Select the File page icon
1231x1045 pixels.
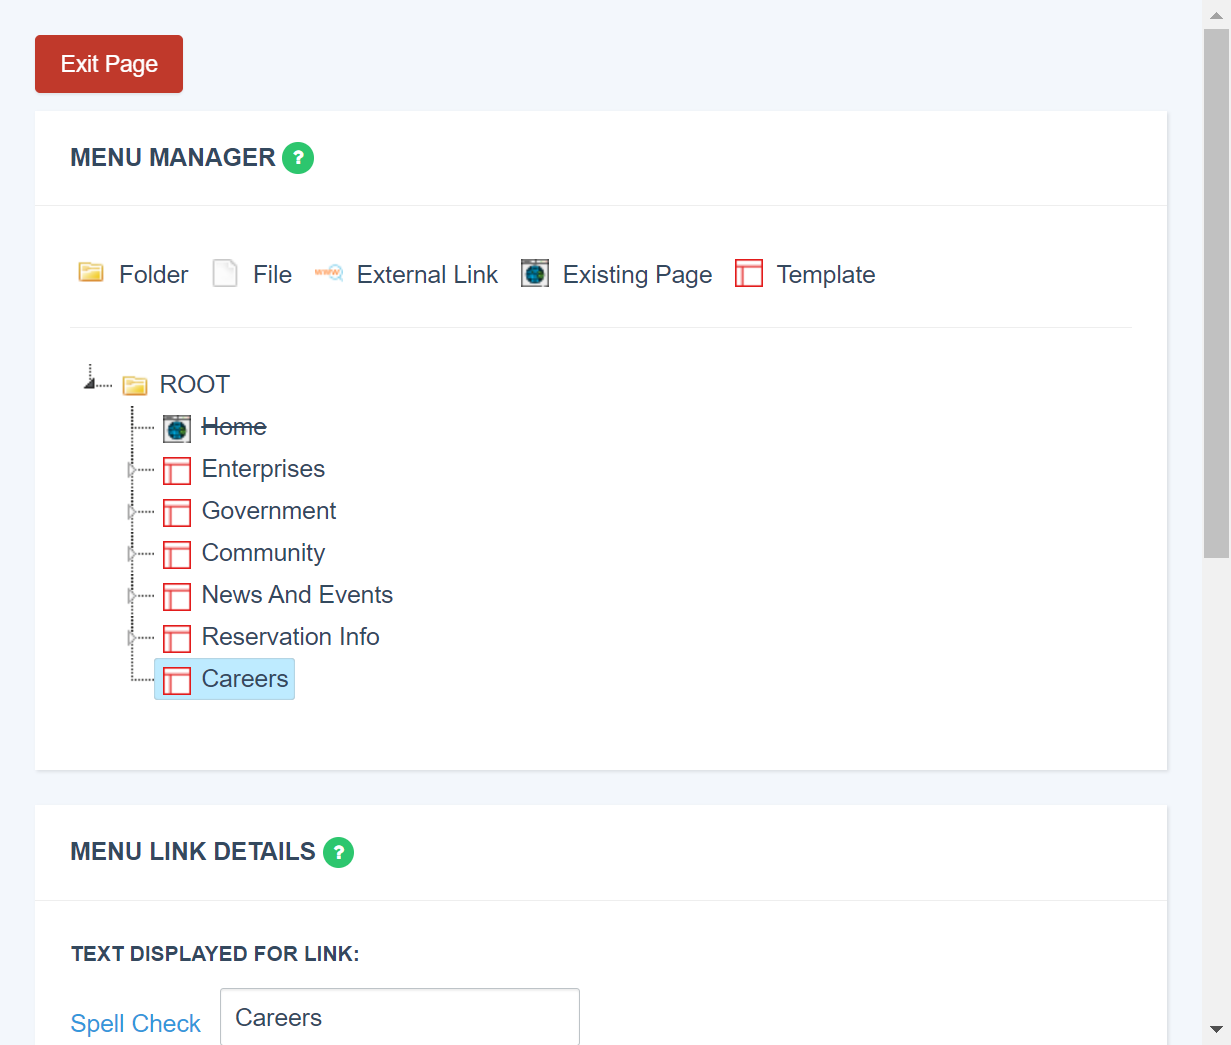(225, 273)
